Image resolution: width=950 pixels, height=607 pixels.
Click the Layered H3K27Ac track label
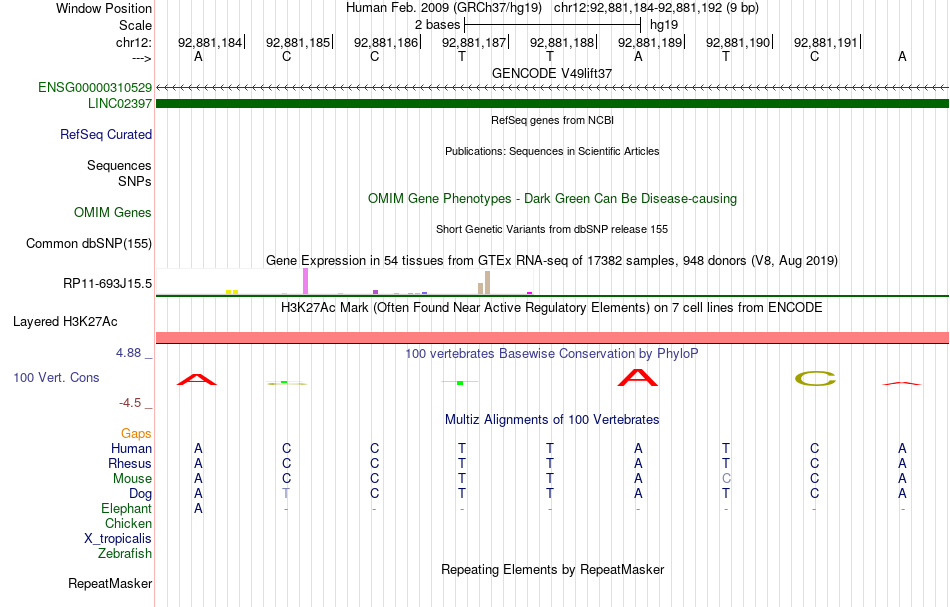pyautogui.click(x=65, y=322)
